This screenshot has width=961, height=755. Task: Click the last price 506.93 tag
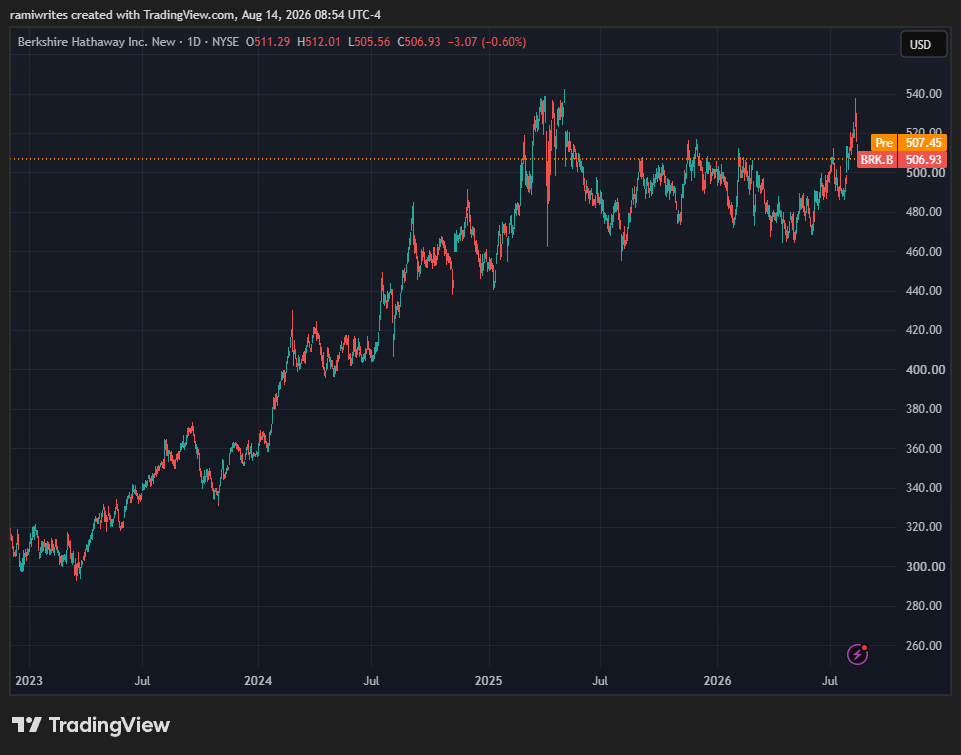coord(923,160)
